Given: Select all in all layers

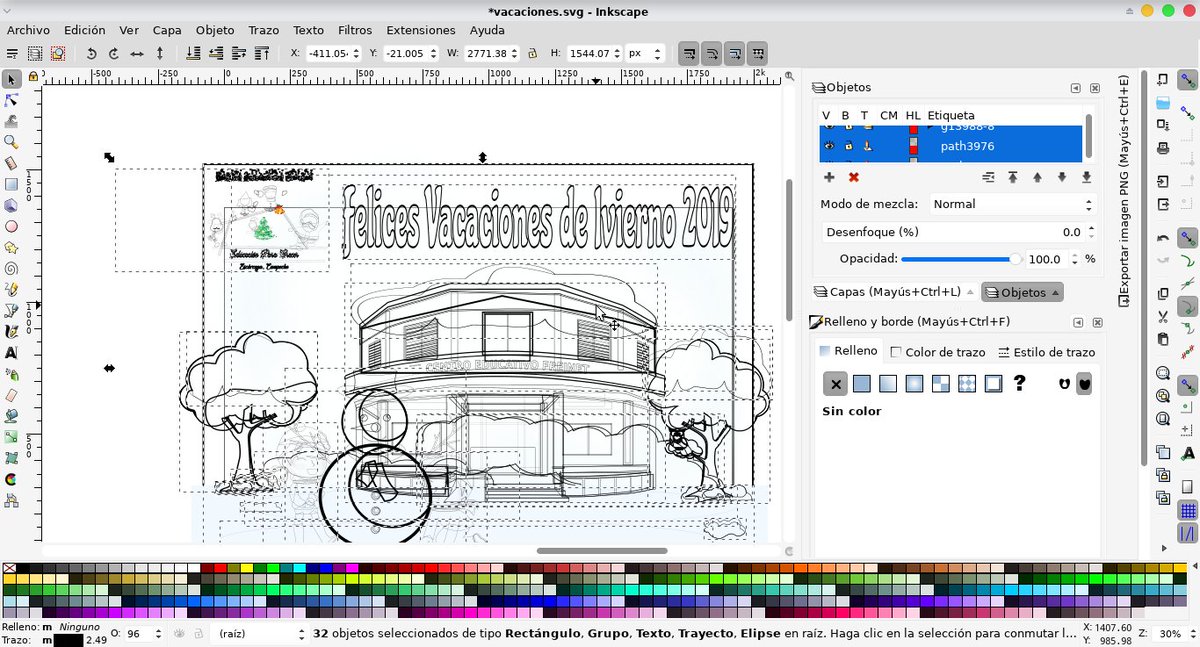Looking at the screenshot, I should coord(35,53).
